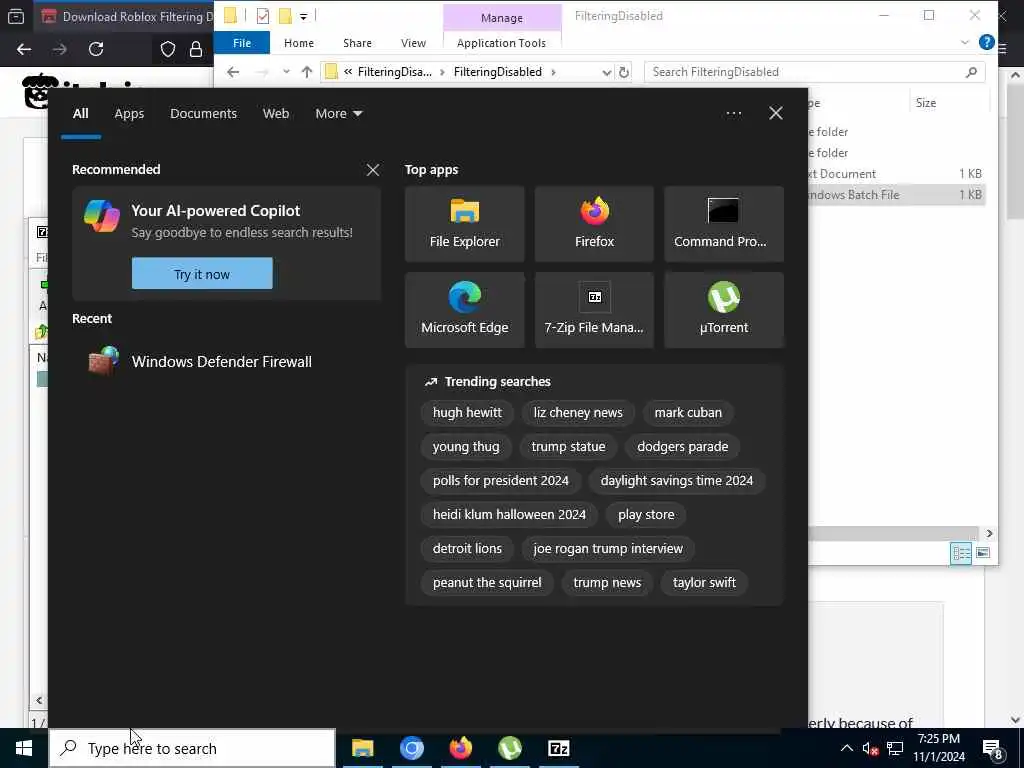Image resolution: width=1024 pixels, height=768 pixels.
Task: Open 7-Zip from the taskbar
Action: (x=558, y=748)
